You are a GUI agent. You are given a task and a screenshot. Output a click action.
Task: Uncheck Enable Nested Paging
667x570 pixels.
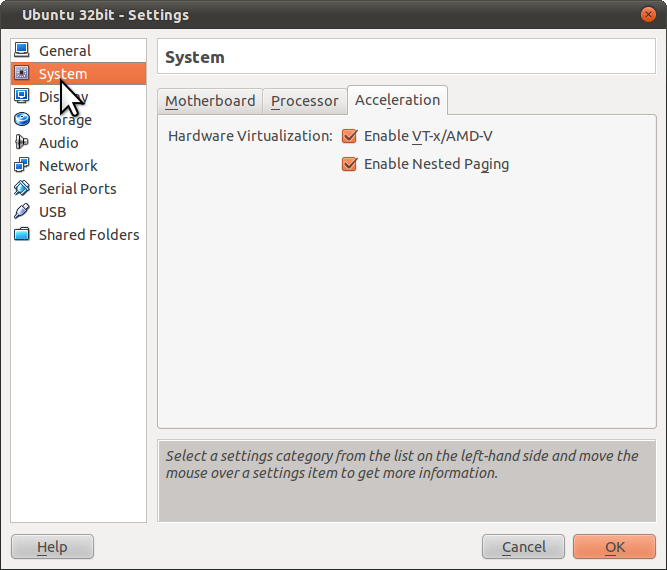349,164
